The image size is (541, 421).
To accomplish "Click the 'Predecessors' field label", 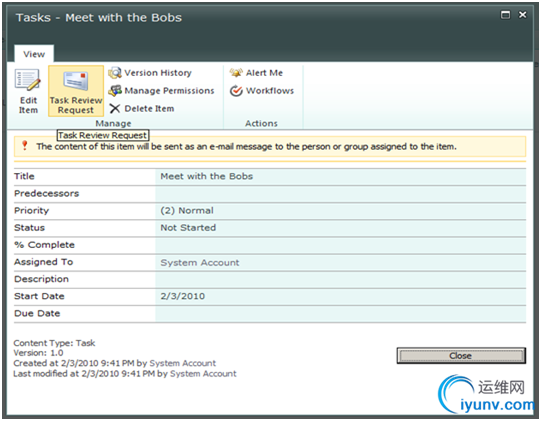I will click(x=47, y=193).
